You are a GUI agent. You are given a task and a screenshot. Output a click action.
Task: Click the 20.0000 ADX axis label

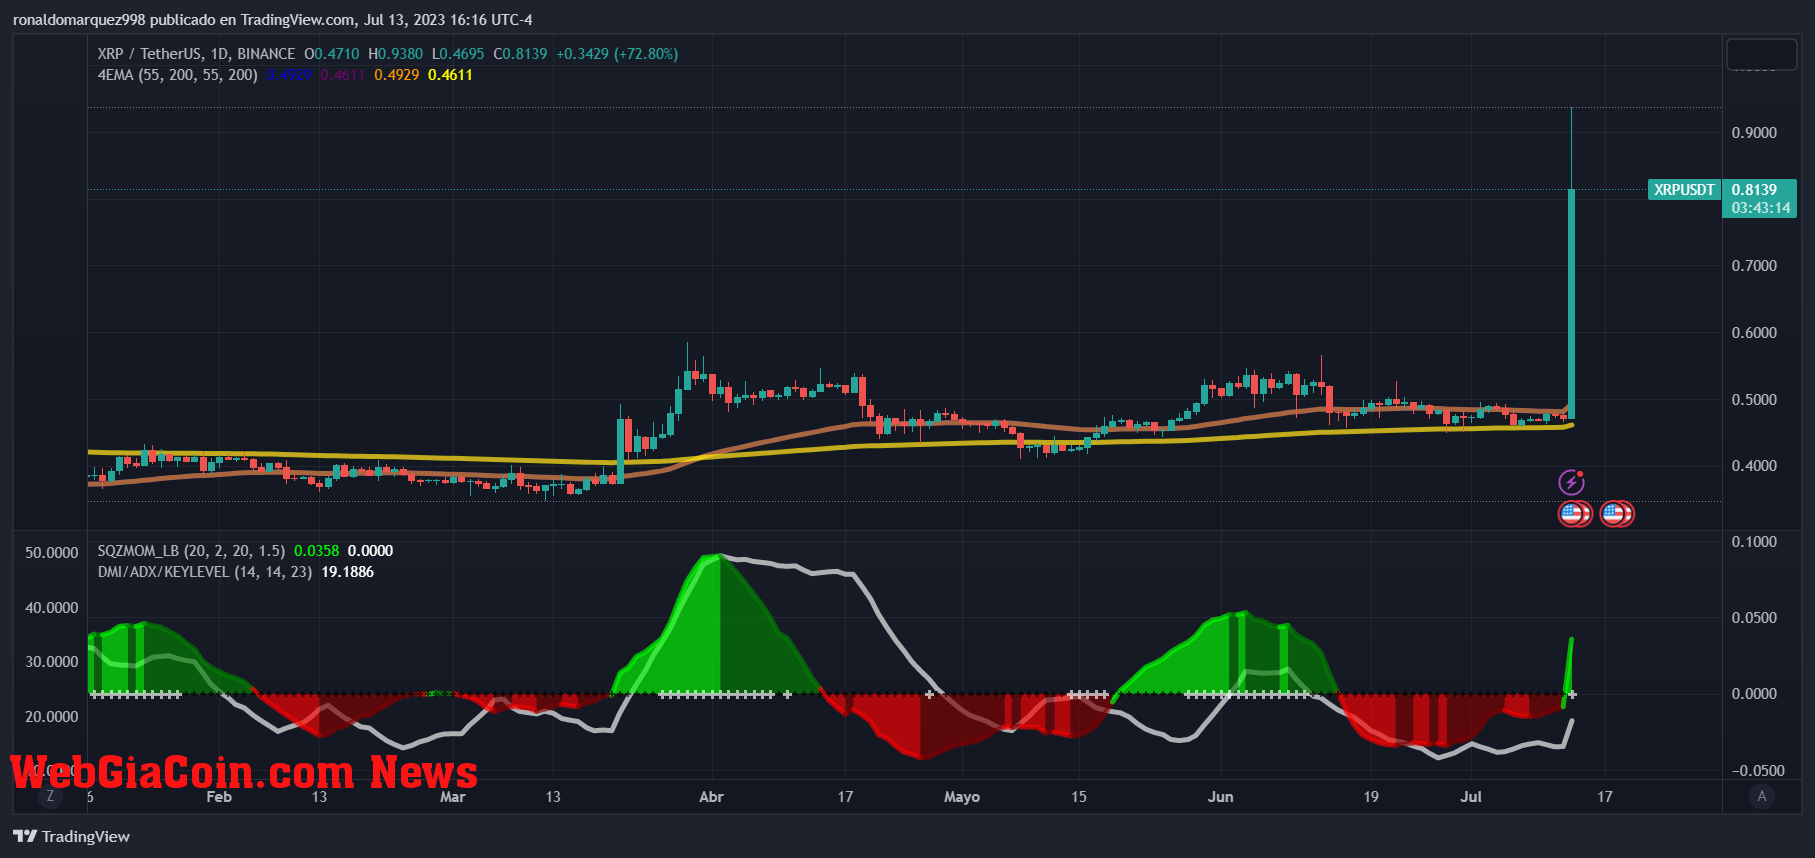click(51, 717)
